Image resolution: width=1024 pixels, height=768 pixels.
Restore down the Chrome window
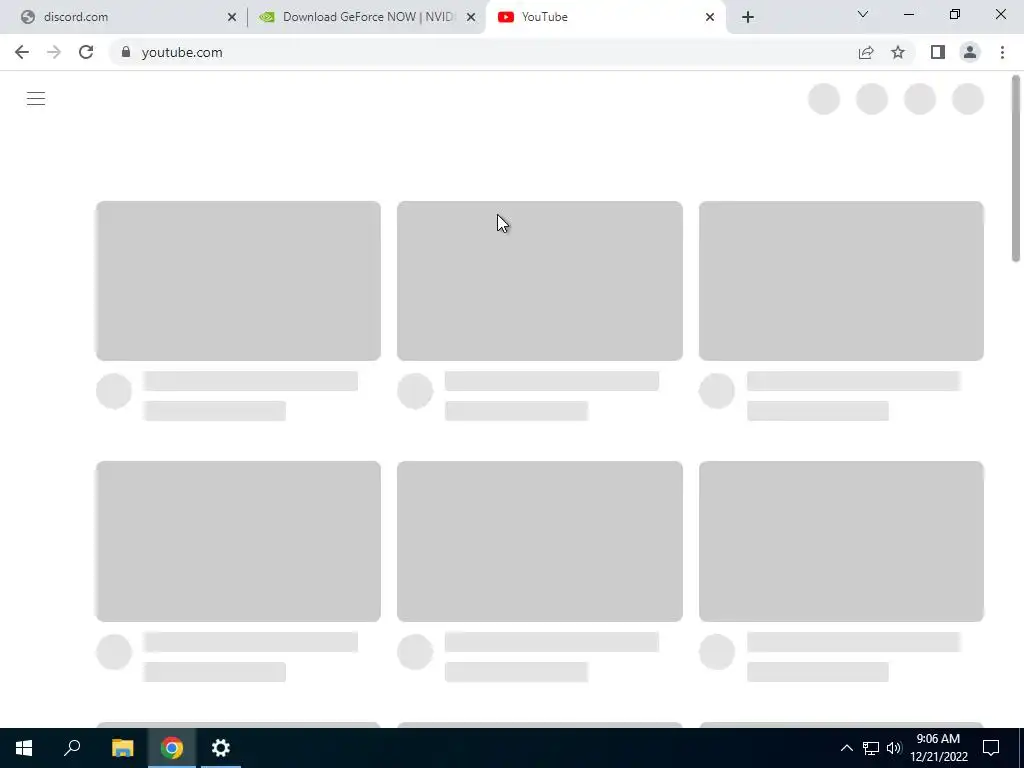coord(955,14)
